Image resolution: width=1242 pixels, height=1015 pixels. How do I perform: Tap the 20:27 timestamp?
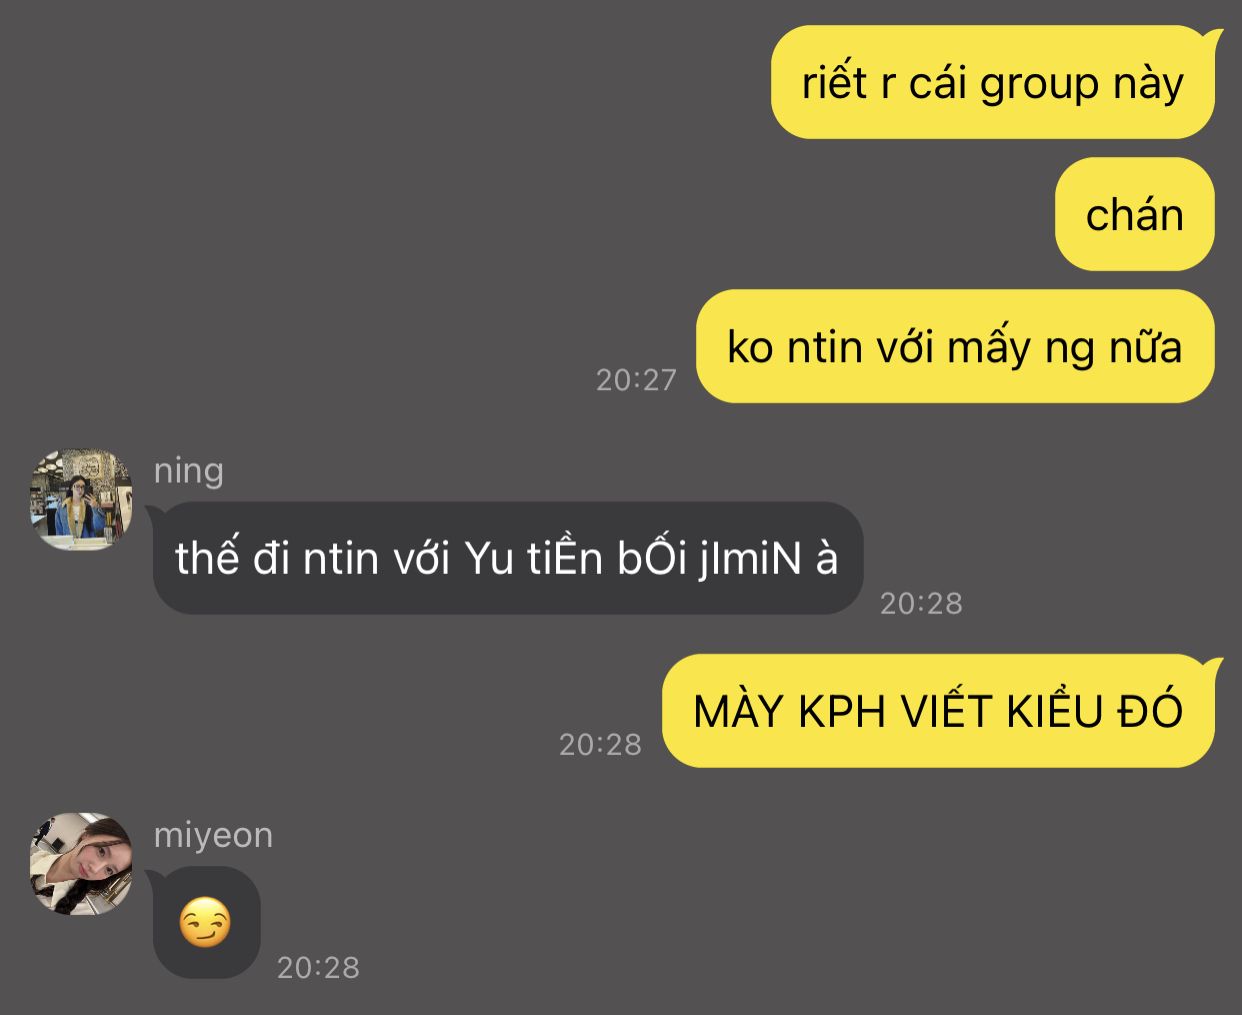636,380
